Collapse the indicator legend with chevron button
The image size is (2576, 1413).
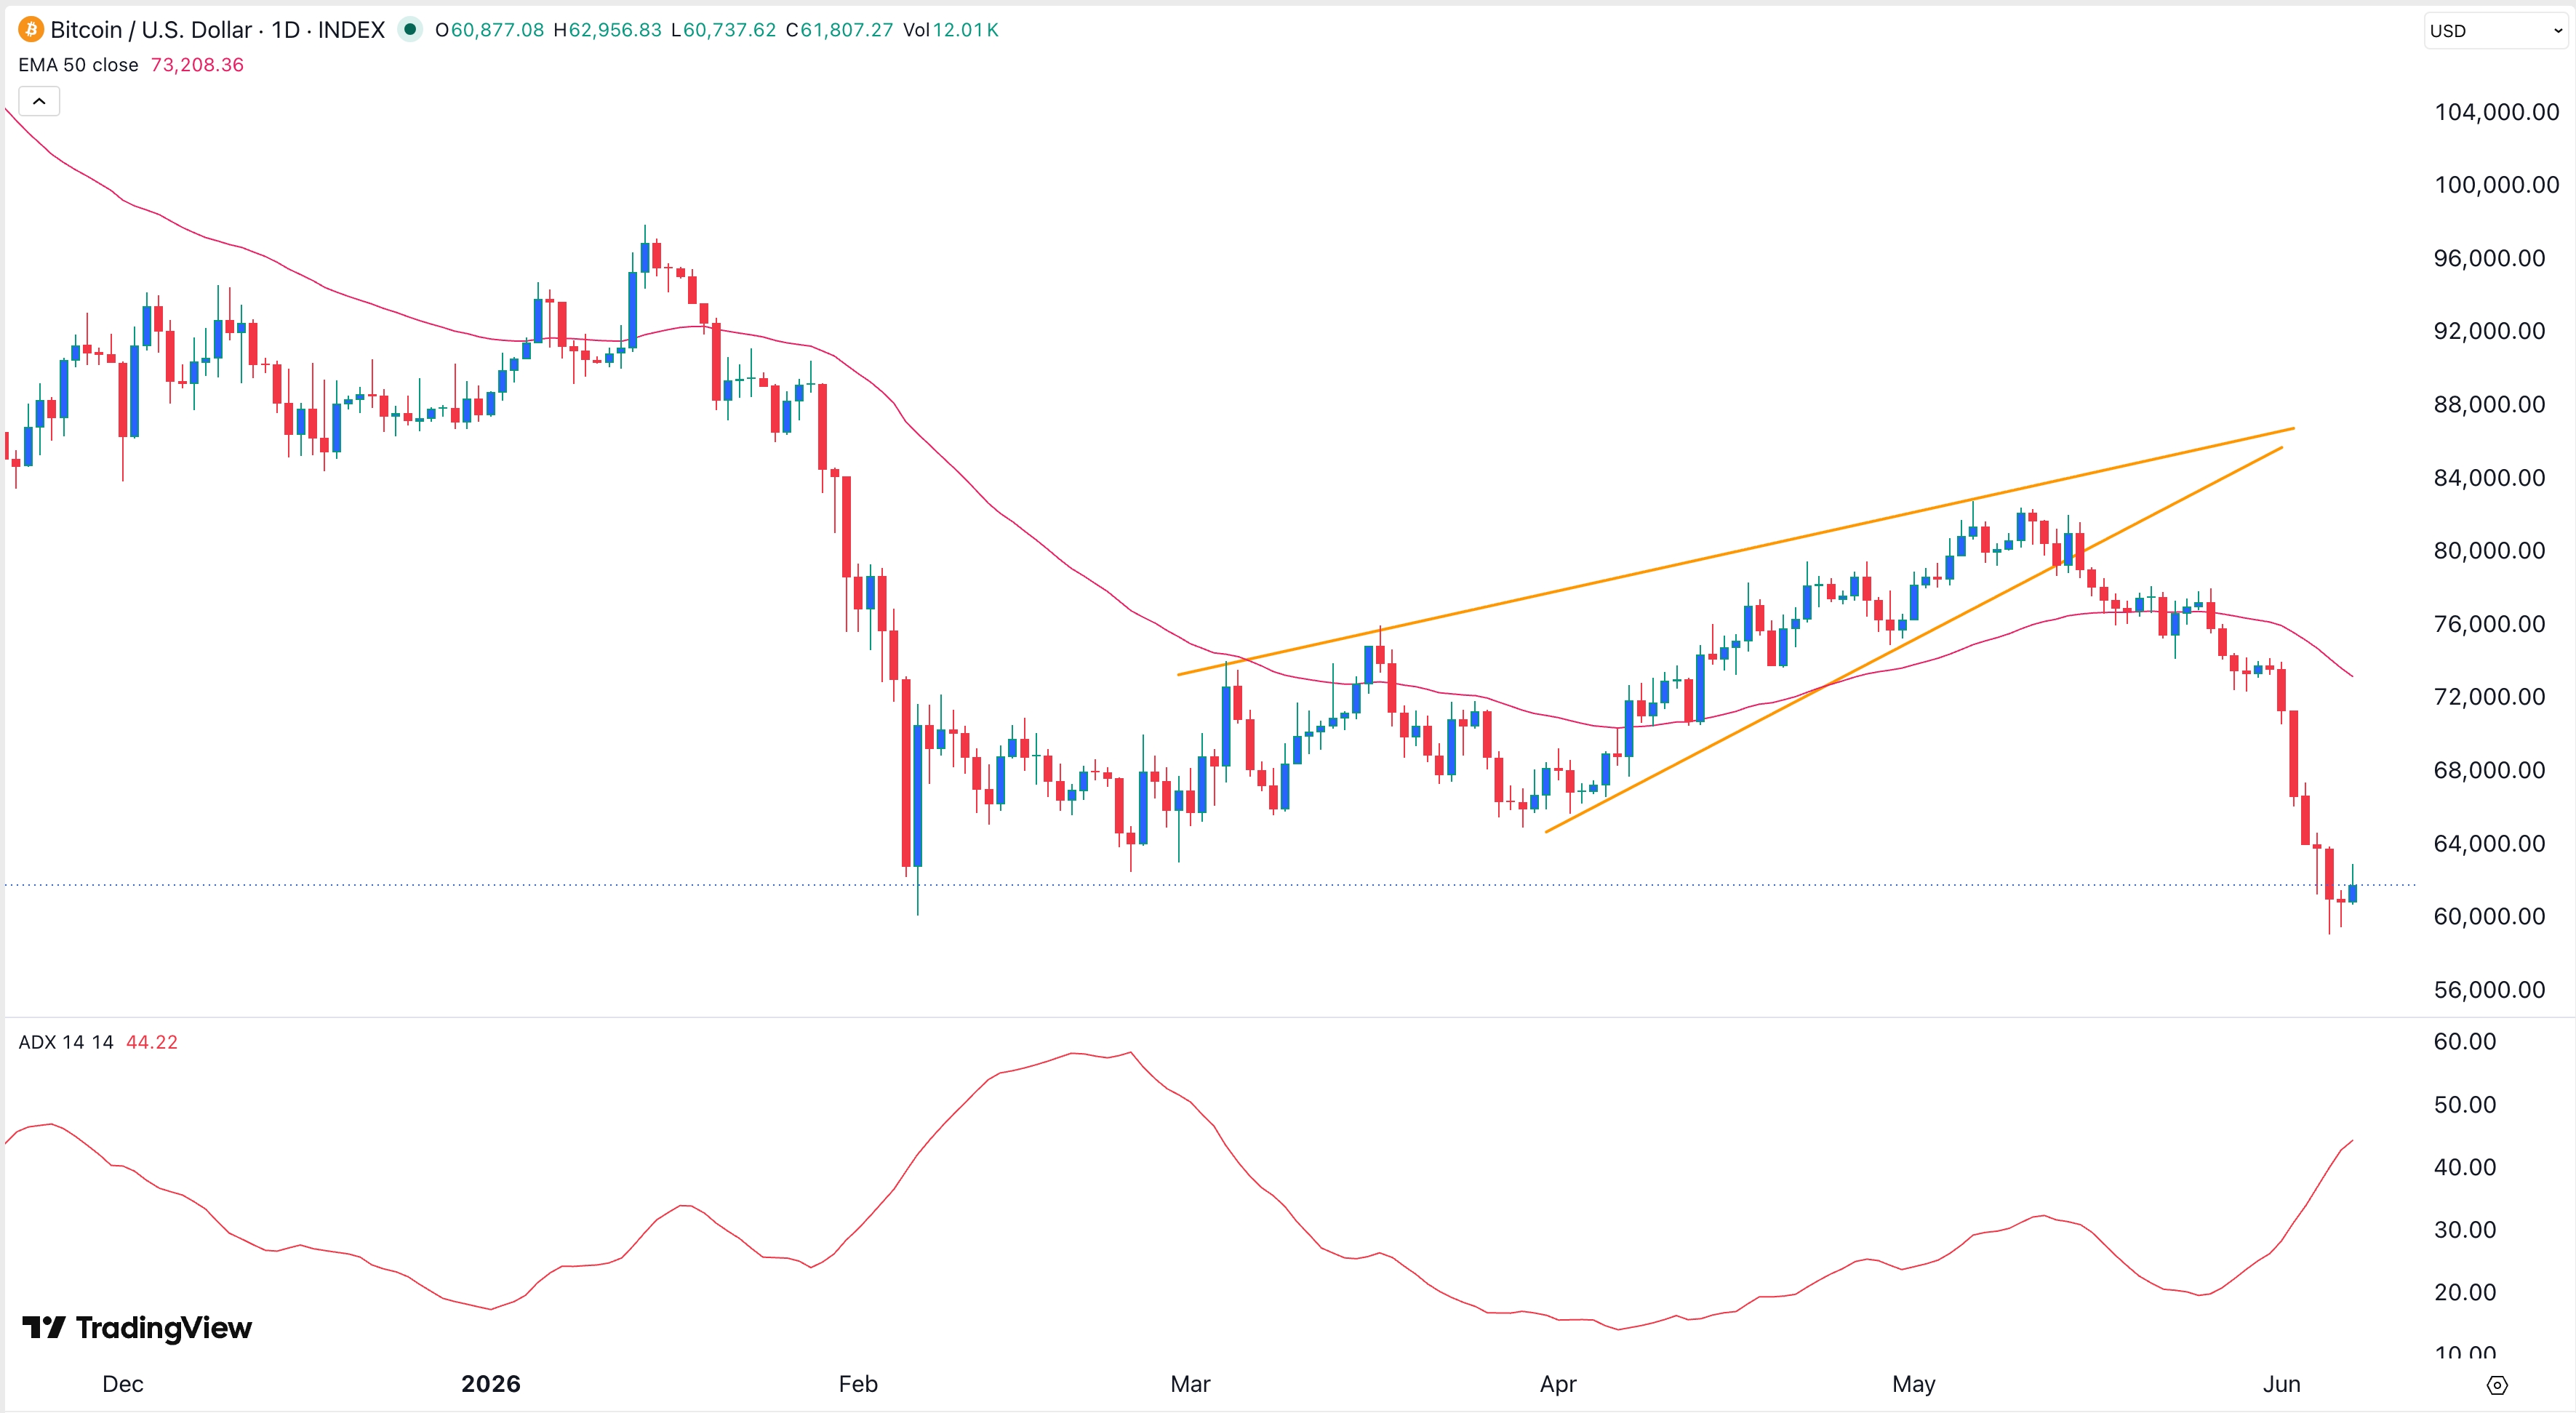pyautogui.click(x=39, y=101)
